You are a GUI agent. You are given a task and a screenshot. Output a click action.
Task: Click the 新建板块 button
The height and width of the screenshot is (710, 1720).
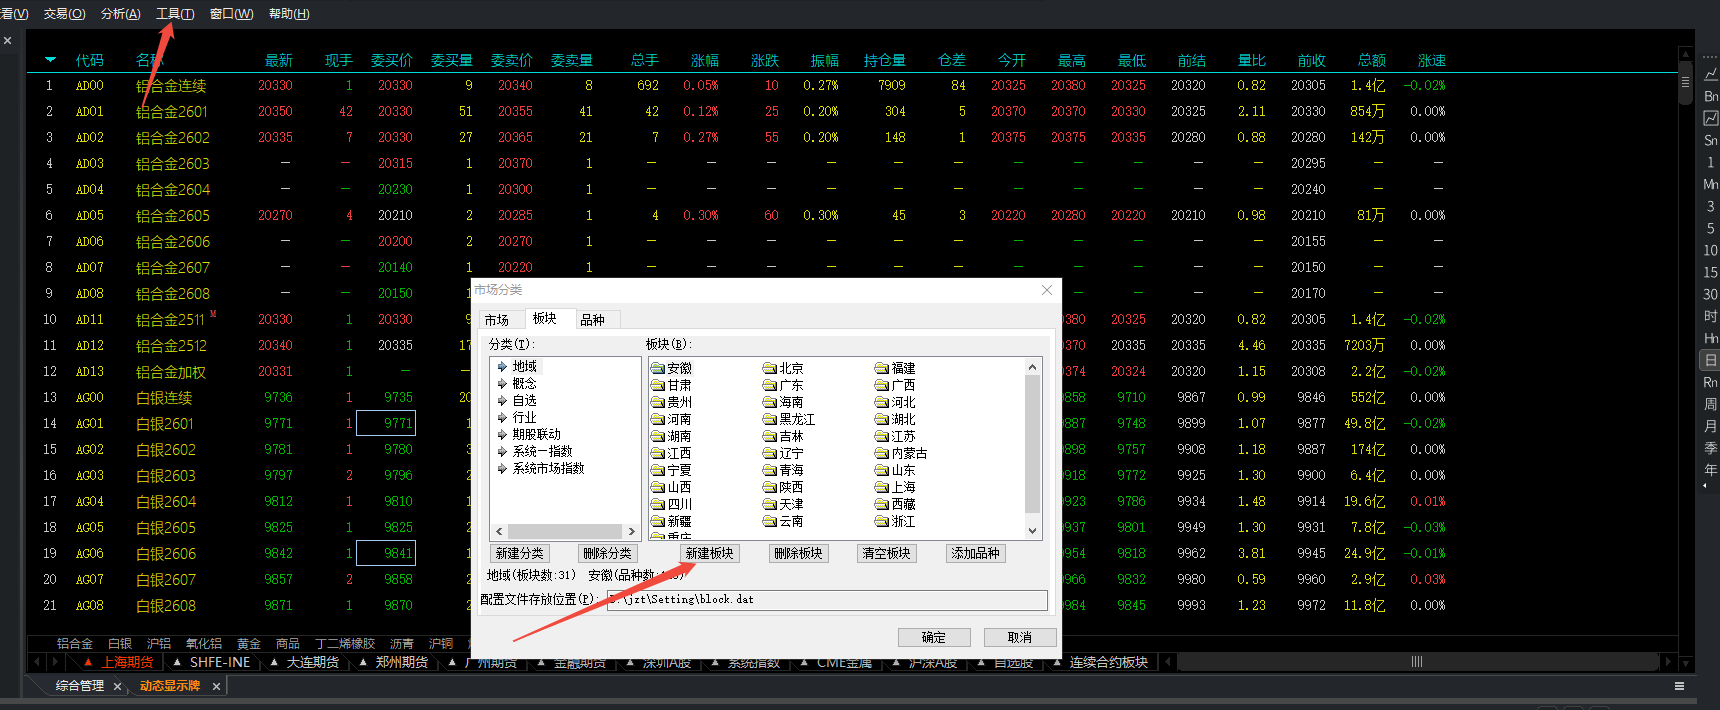tap(710, 553)
